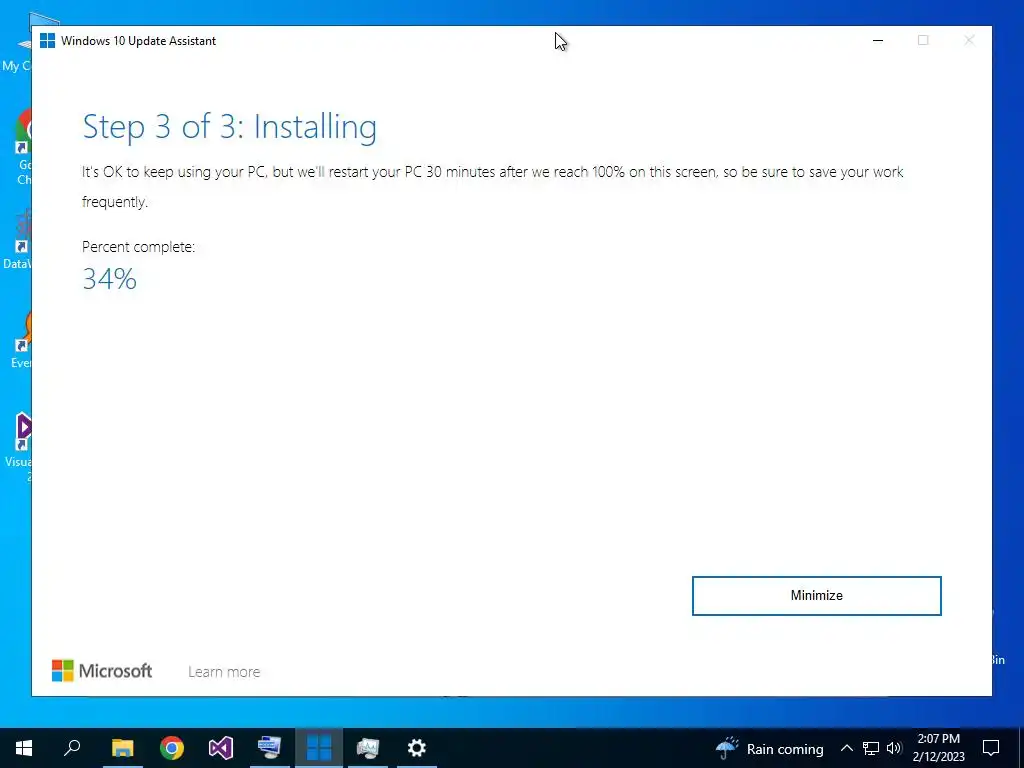Open the Learn more link
1024x768 pixels.
coord(224,672)
